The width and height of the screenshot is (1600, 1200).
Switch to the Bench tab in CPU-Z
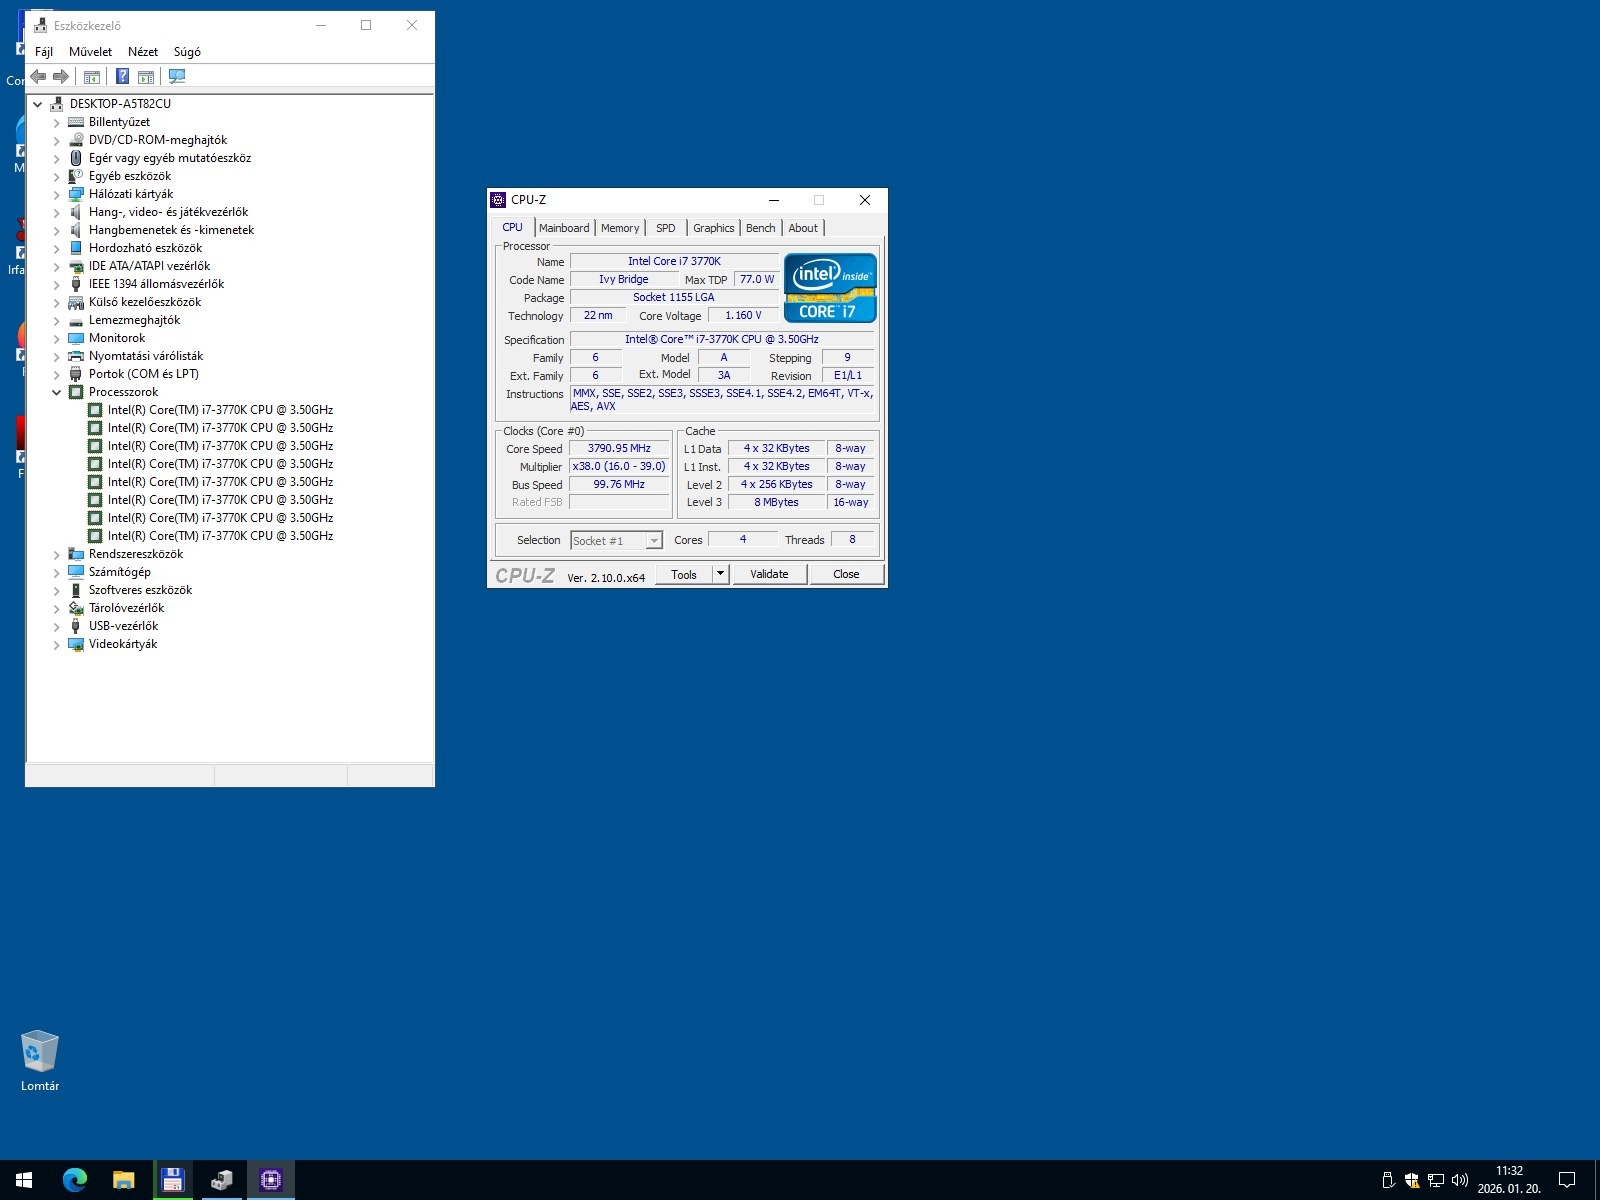(761, 228)
